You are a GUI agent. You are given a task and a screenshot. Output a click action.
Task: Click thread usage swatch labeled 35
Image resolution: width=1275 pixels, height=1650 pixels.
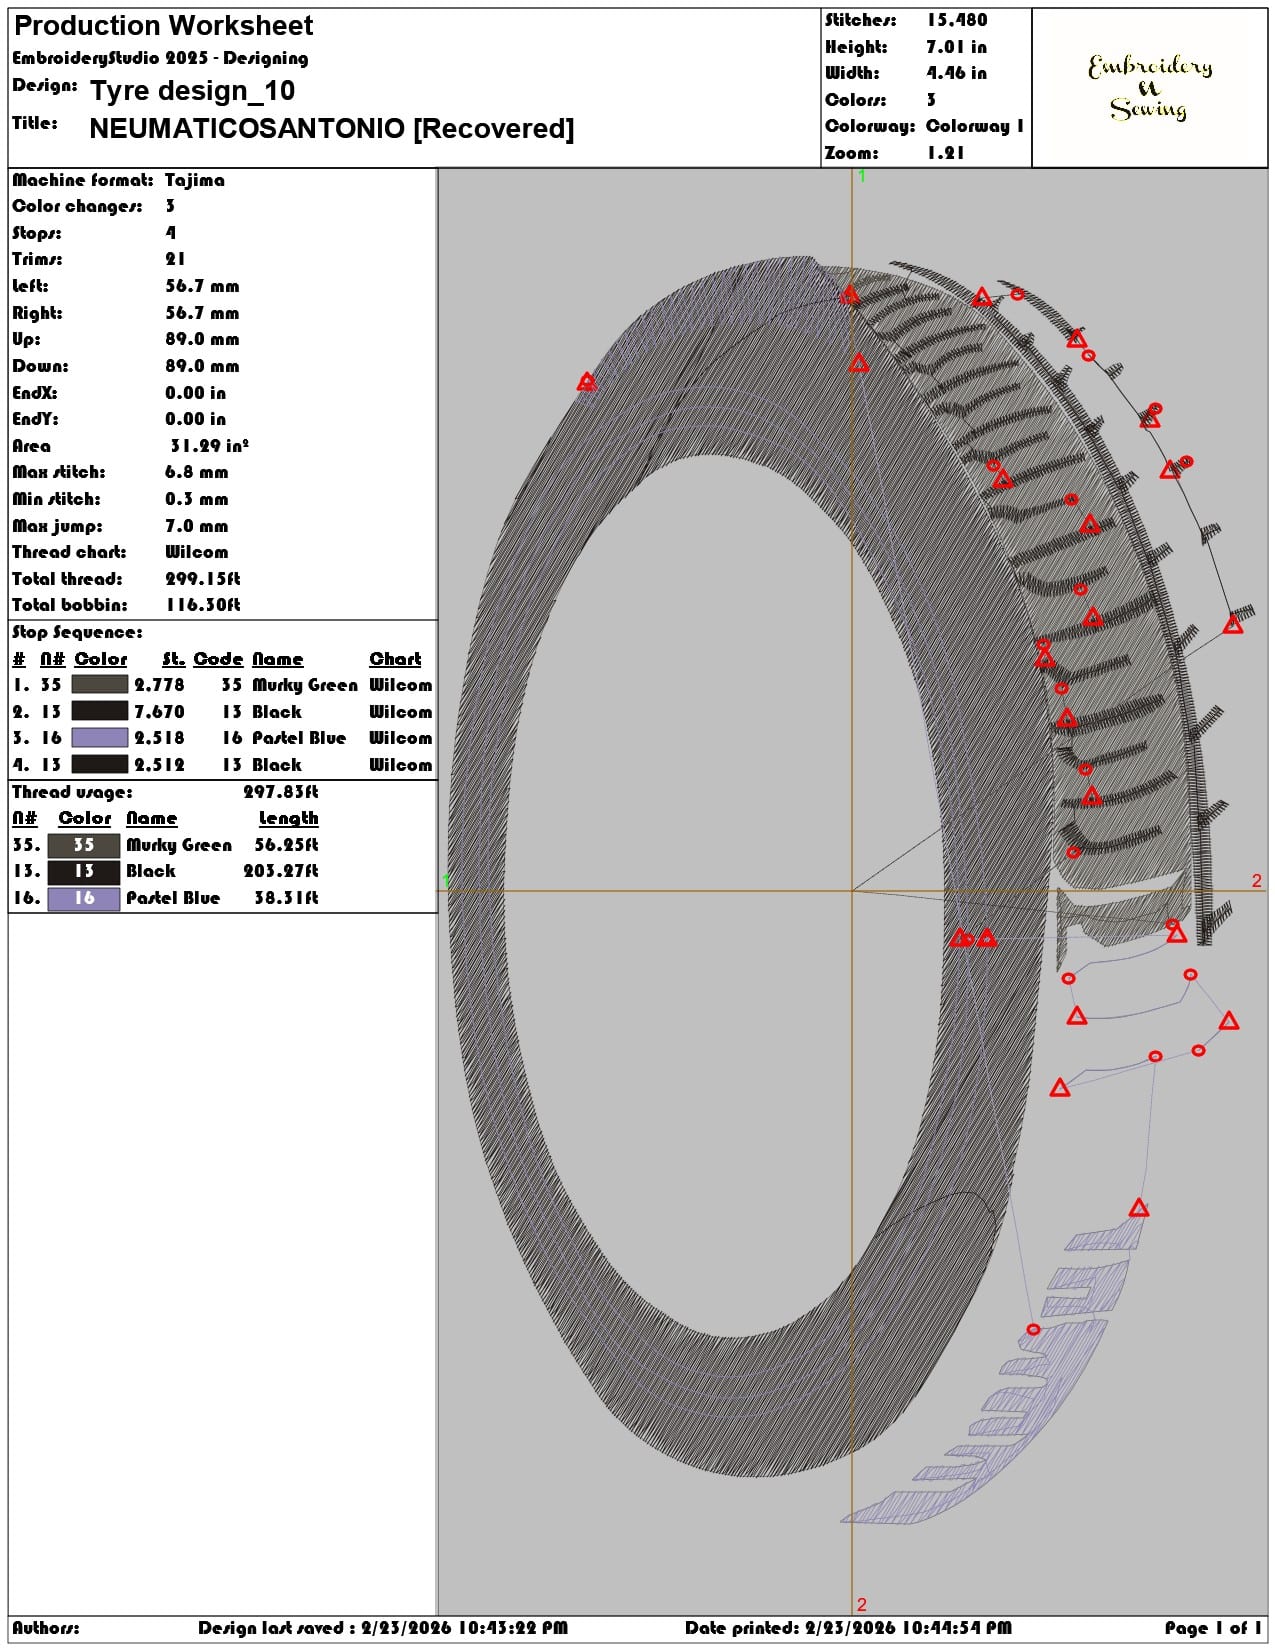coord(83,845)
